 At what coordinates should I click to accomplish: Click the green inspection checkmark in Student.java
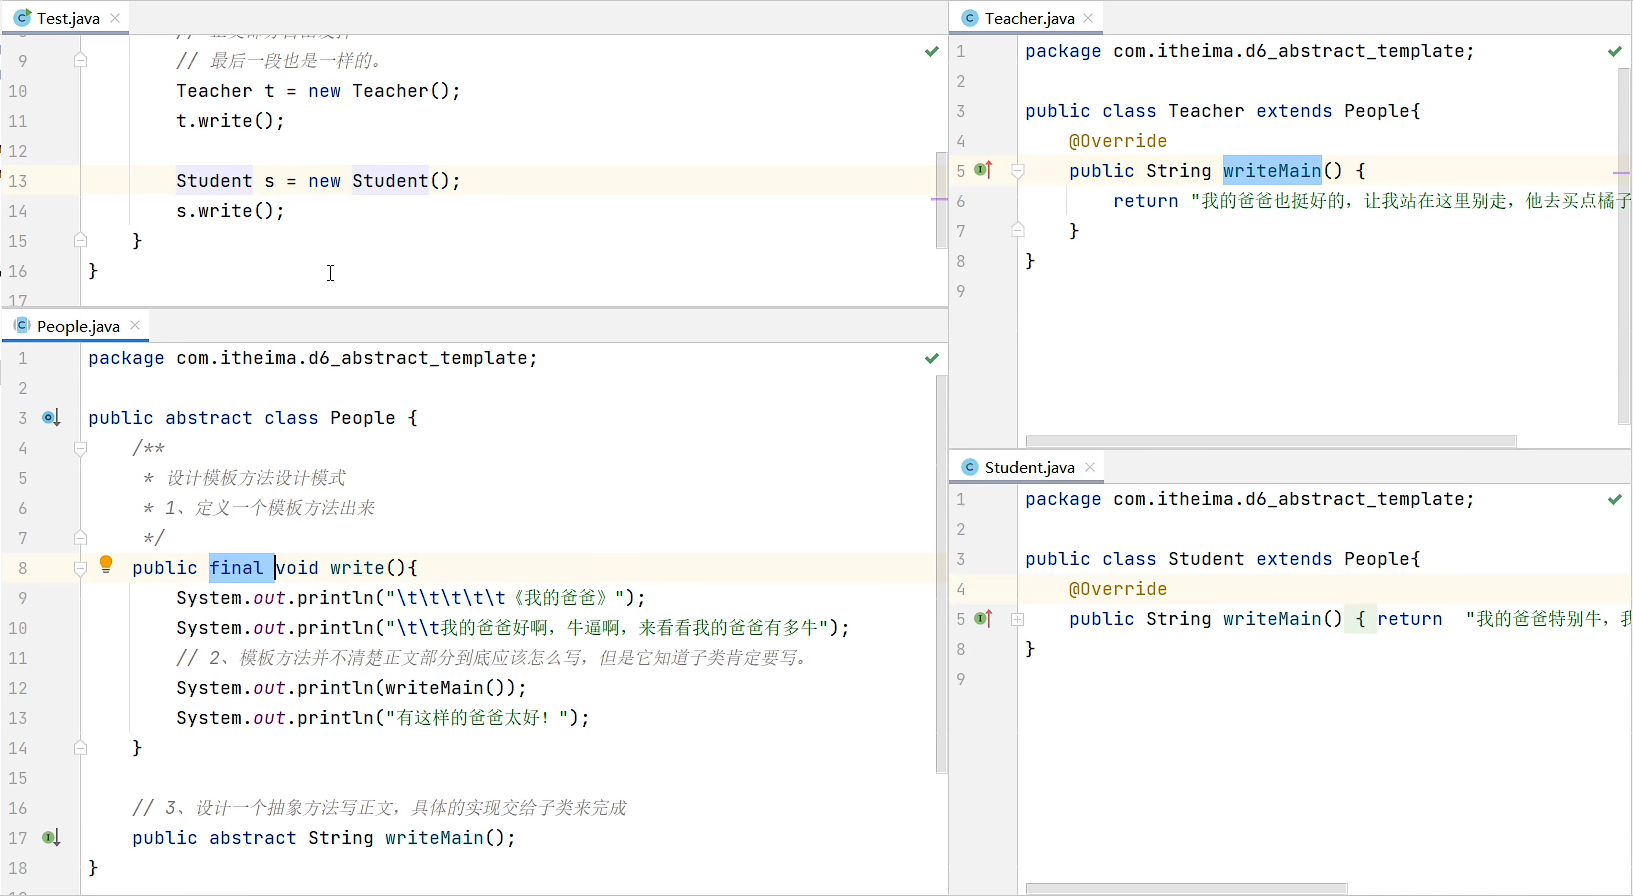(x=1615, y=499)
